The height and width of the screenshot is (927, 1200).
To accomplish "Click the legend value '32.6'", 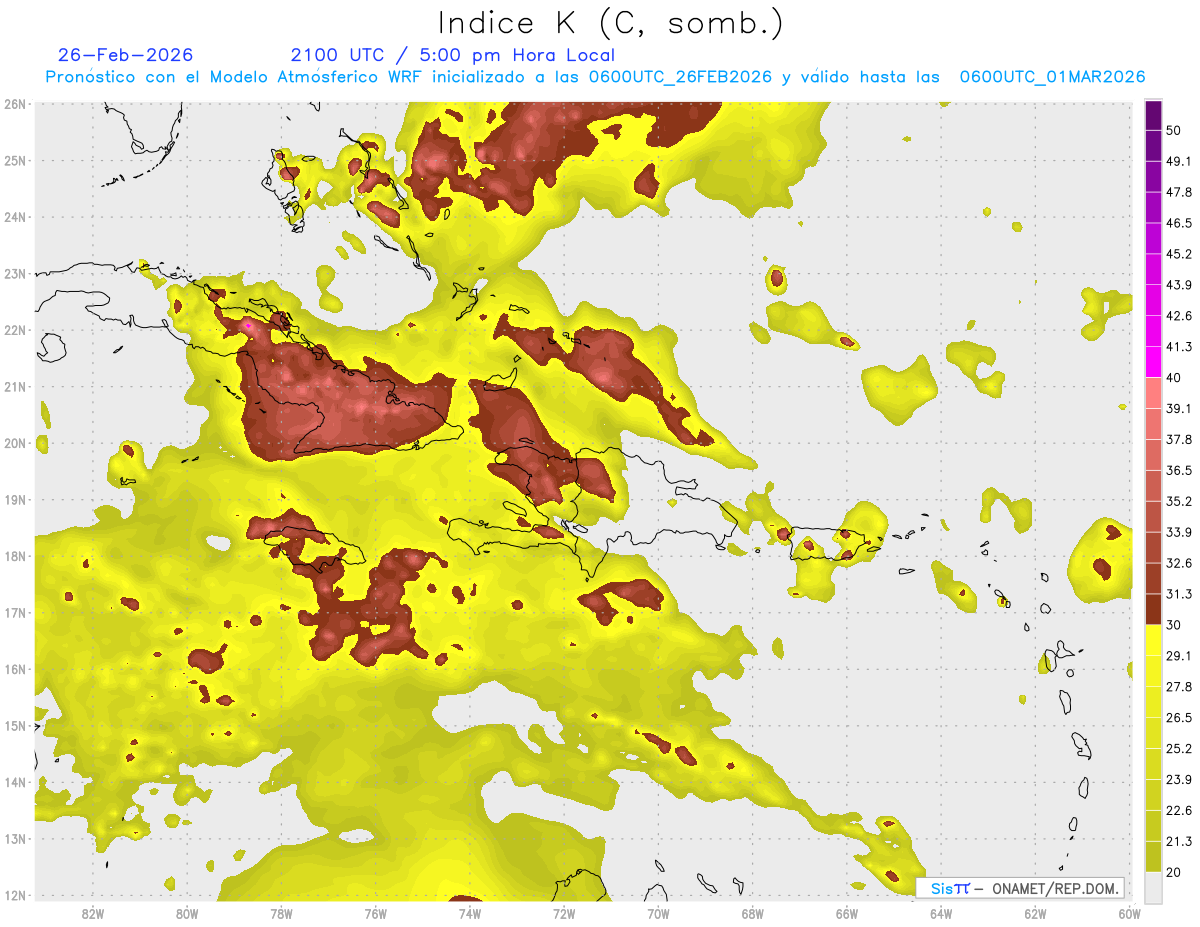I will coord(1179,563).
